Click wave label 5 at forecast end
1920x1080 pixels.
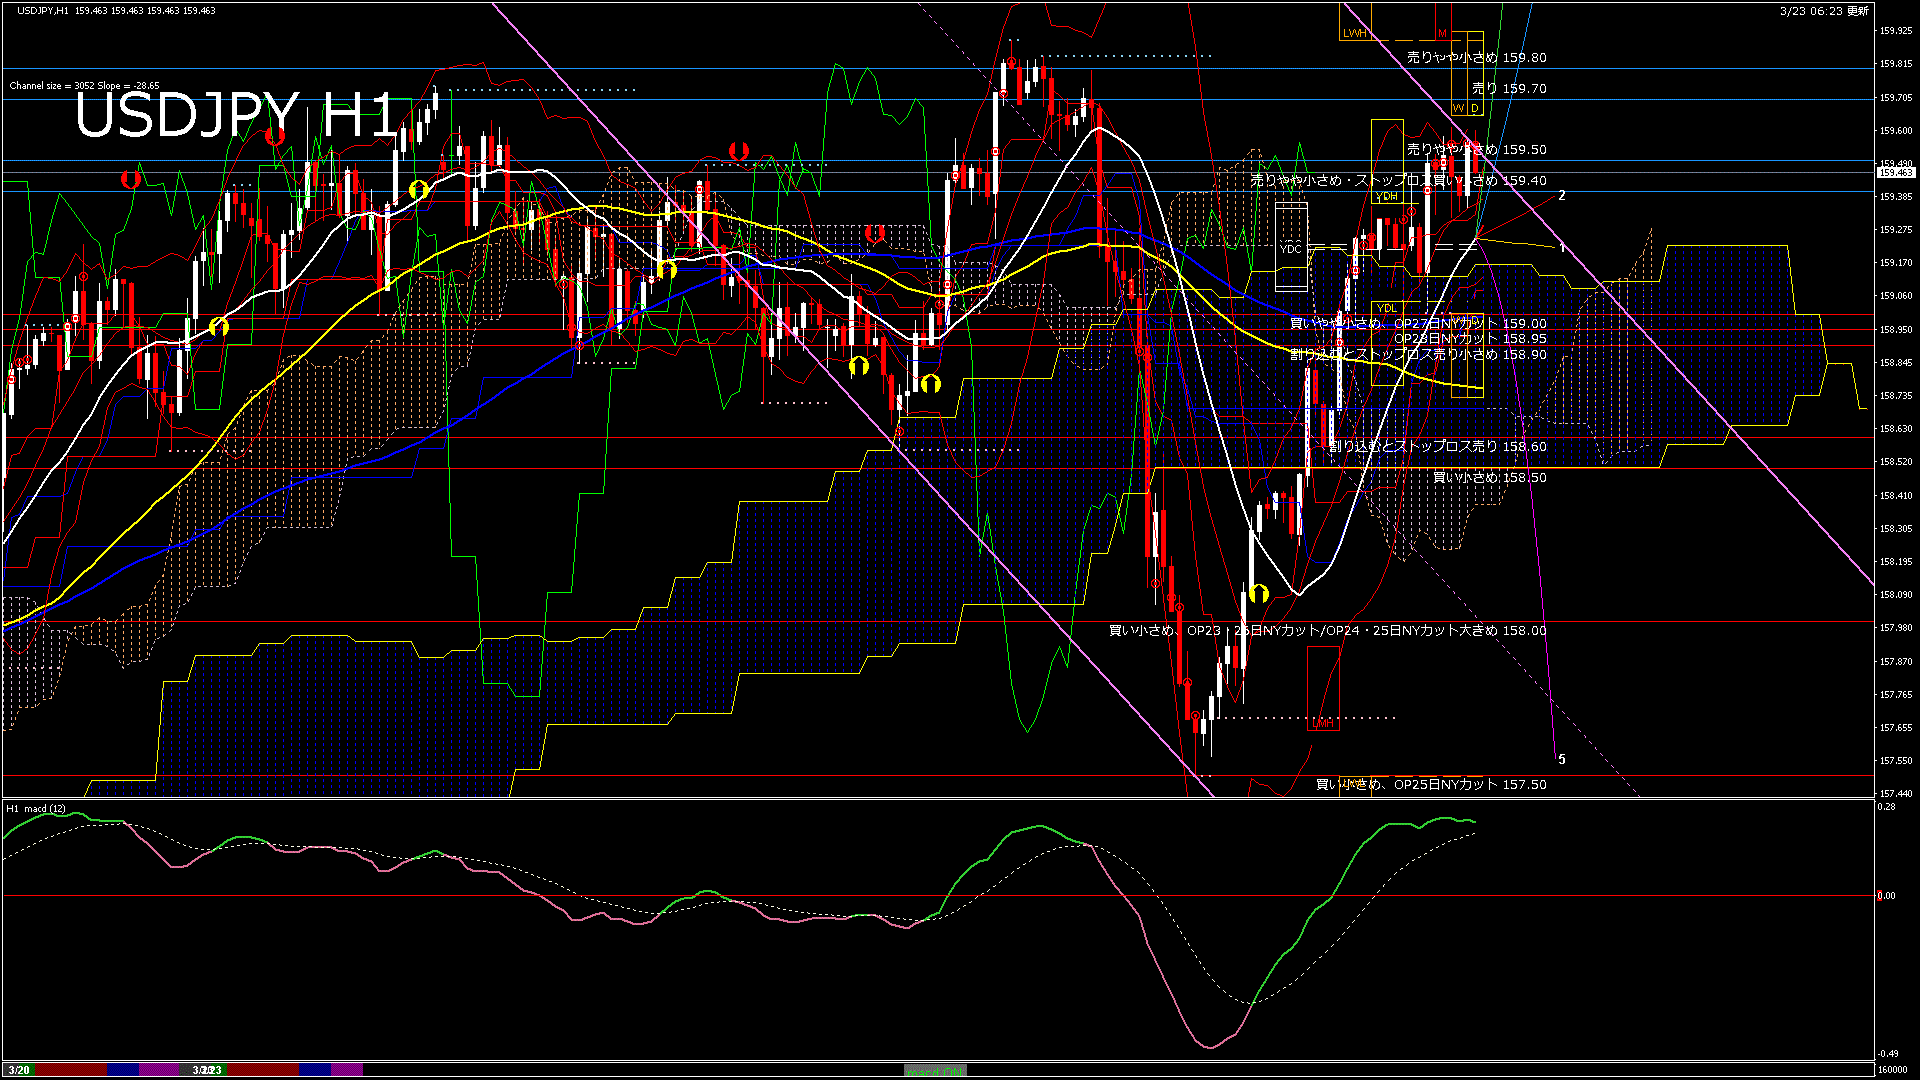pyautogui.click(x=1562, y=760)
